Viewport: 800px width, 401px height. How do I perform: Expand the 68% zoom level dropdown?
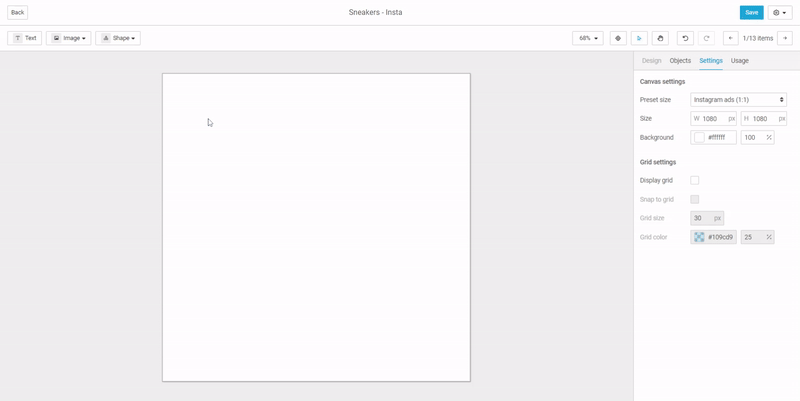click(588, 38)
